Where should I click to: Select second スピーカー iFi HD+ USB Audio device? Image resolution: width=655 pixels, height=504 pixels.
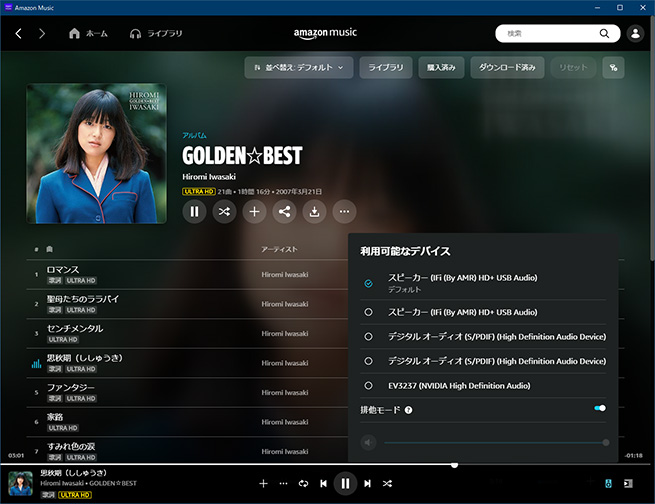(483, 312)
